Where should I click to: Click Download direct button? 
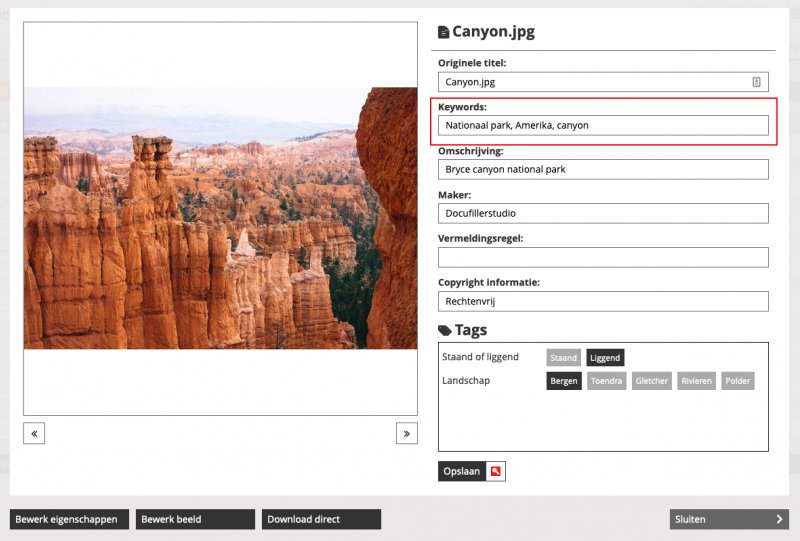(322, 519)
